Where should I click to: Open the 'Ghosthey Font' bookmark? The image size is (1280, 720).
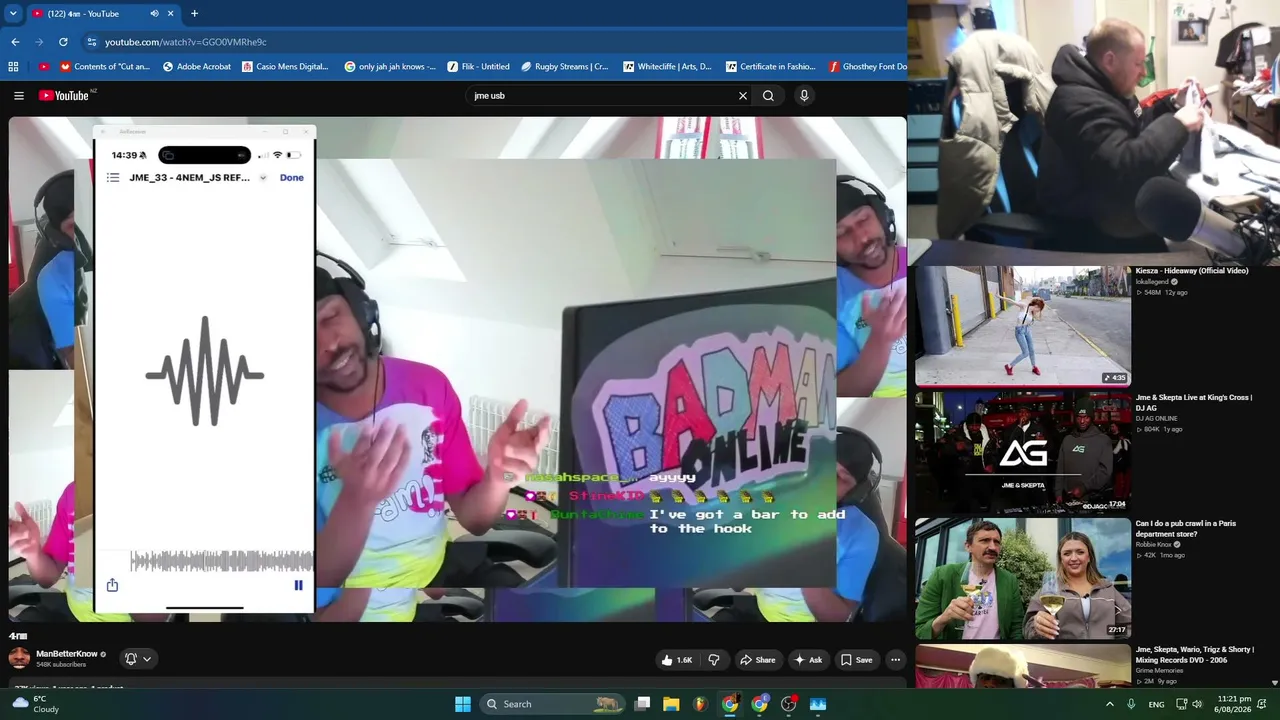pos(867,67)
